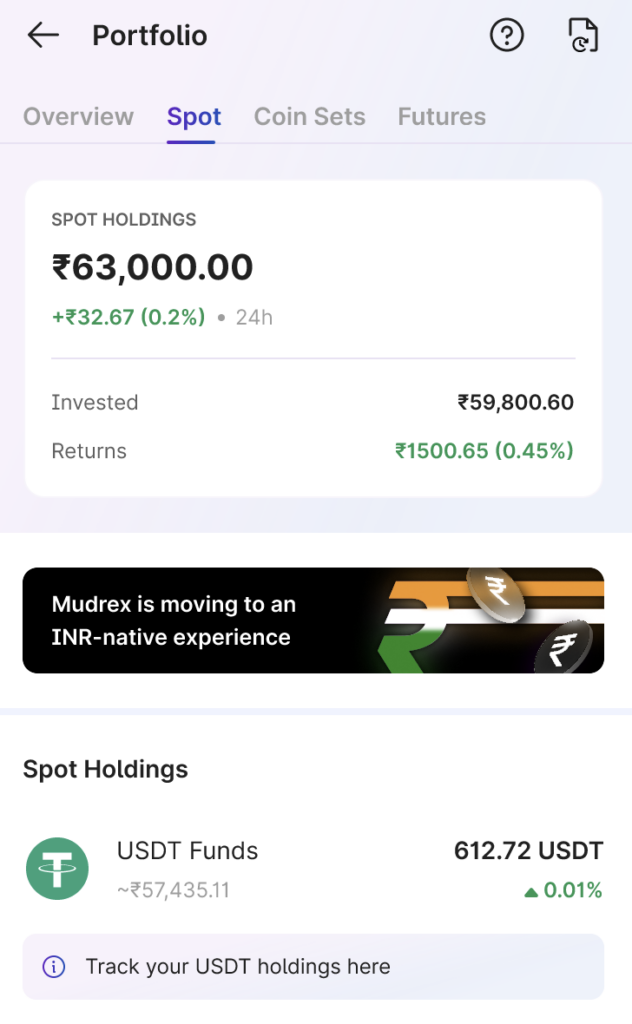Switch to the Overview tab

tap(78, 117)
